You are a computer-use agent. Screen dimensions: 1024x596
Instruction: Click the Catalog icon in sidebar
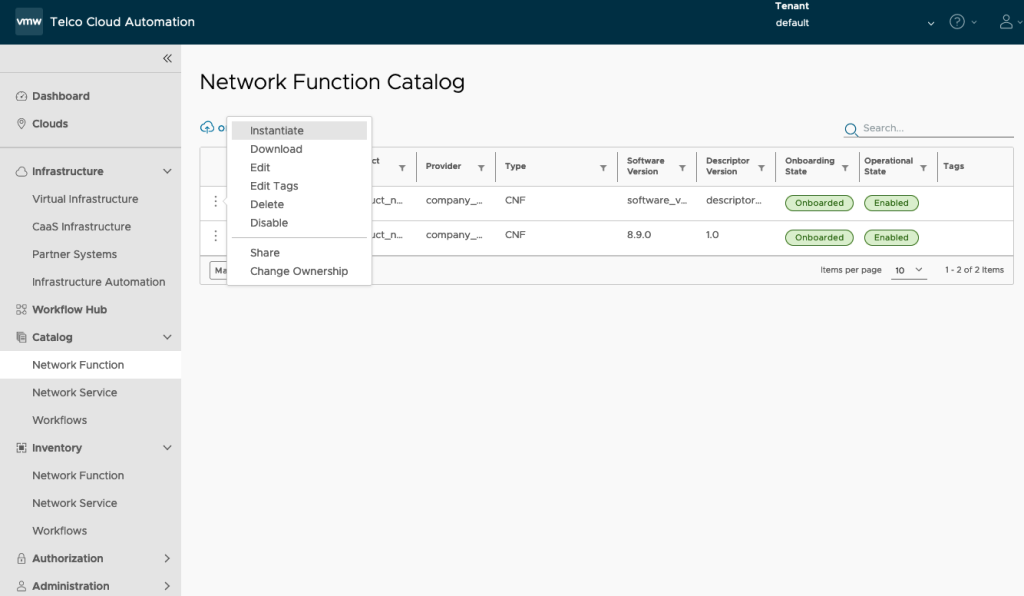coord(21,337)
